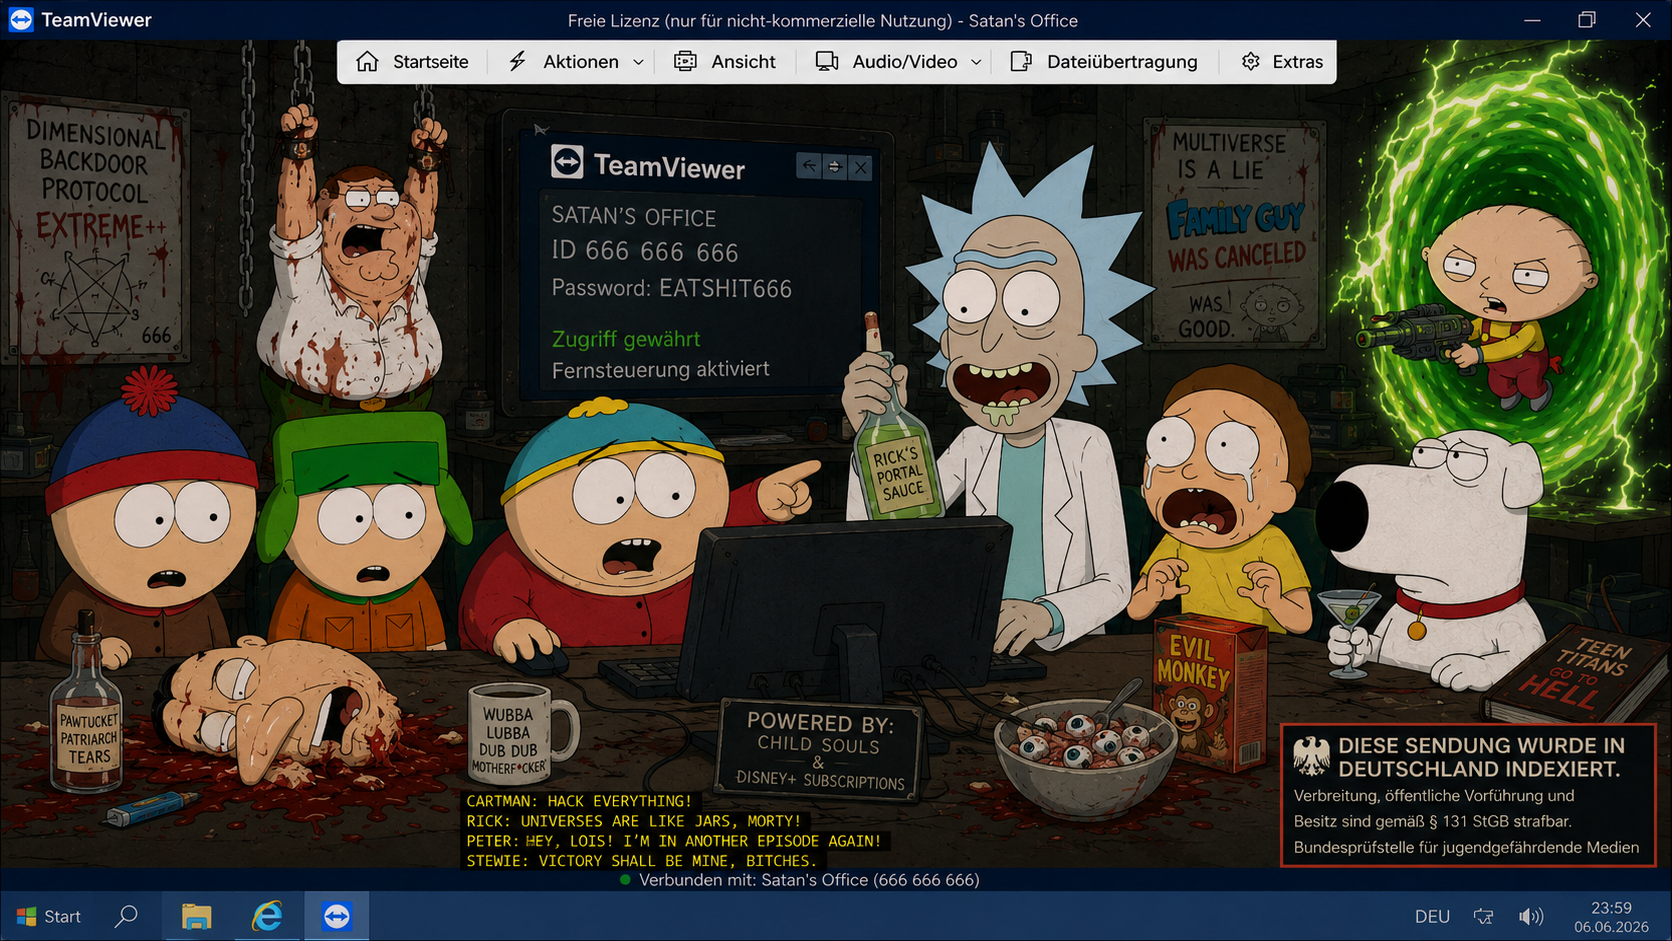Open TeamViewer from the taskbar
This screenshot has height=941, width=1672.
point(337,916)
